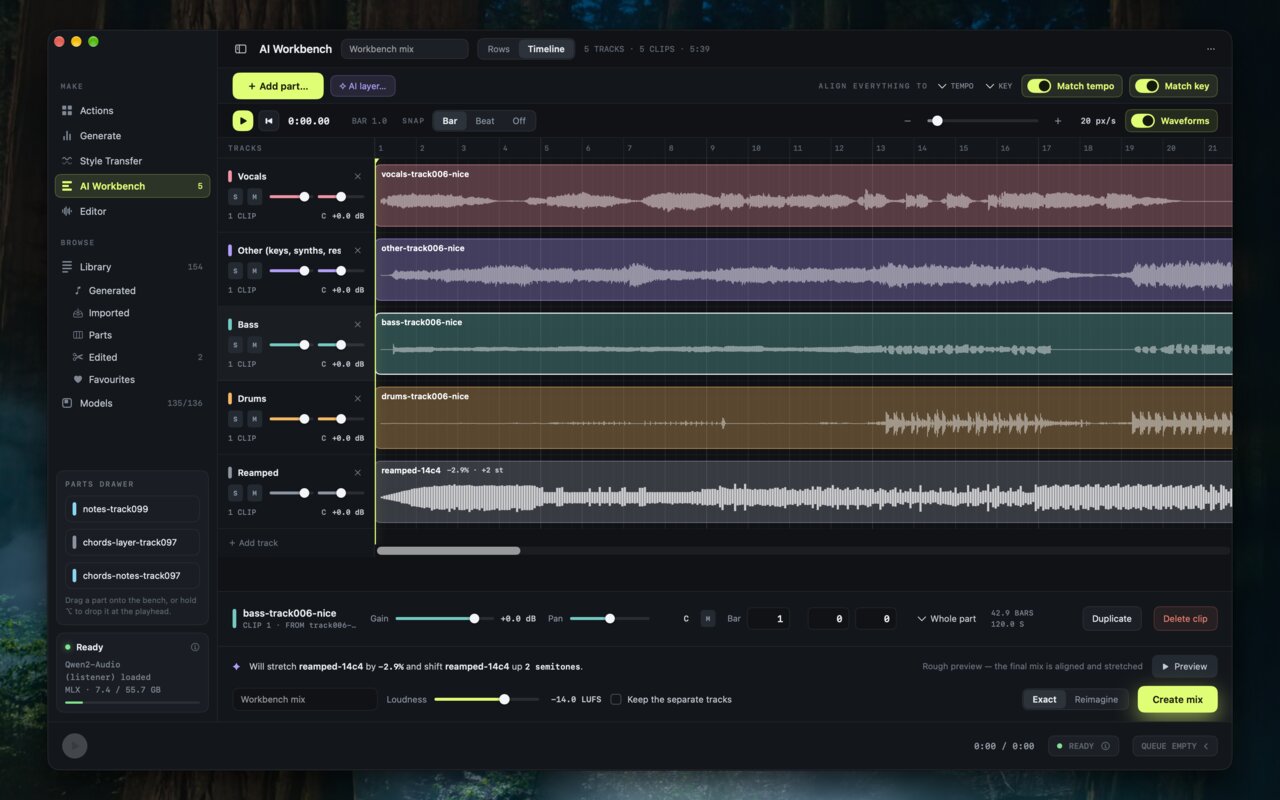Adjust the Loudness slider handle
Viewport: 1280px width, 800px height.
(504, 699)
